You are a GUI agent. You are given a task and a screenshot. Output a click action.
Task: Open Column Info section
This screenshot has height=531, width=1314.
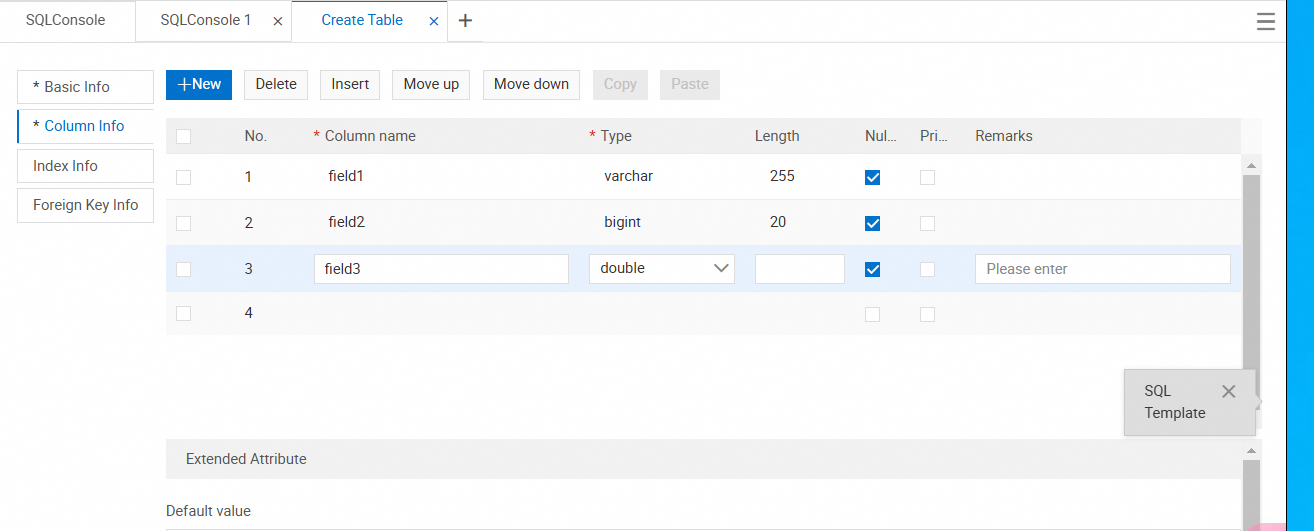[85, 126]
